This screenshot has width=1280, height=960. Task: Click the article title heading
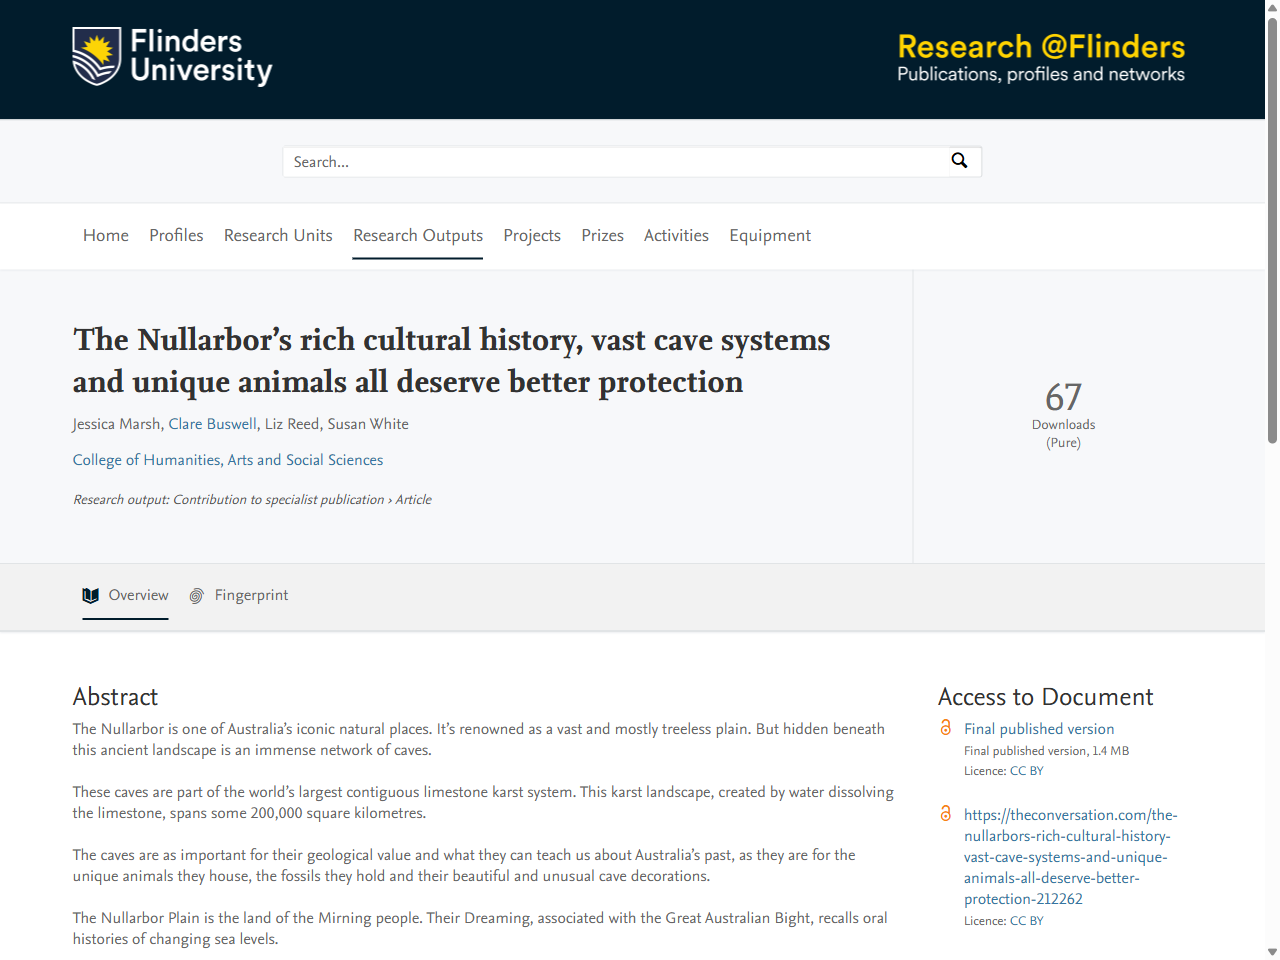point(452,361)
